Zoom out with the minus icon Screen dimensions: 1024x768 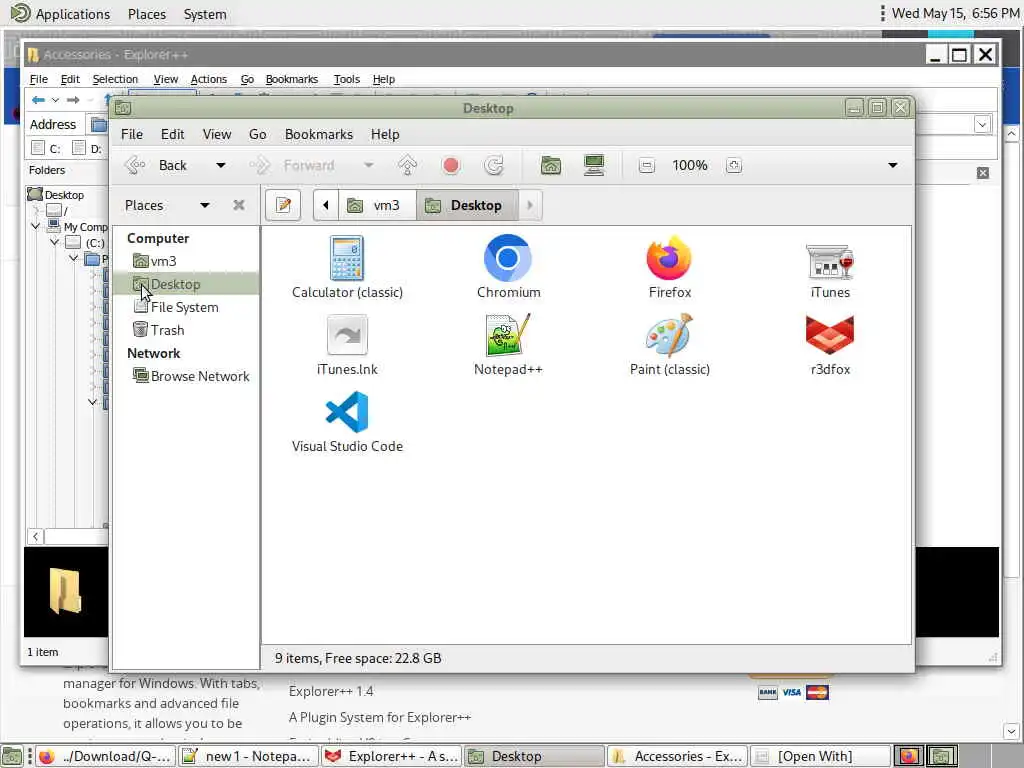[x=647, y=166]
